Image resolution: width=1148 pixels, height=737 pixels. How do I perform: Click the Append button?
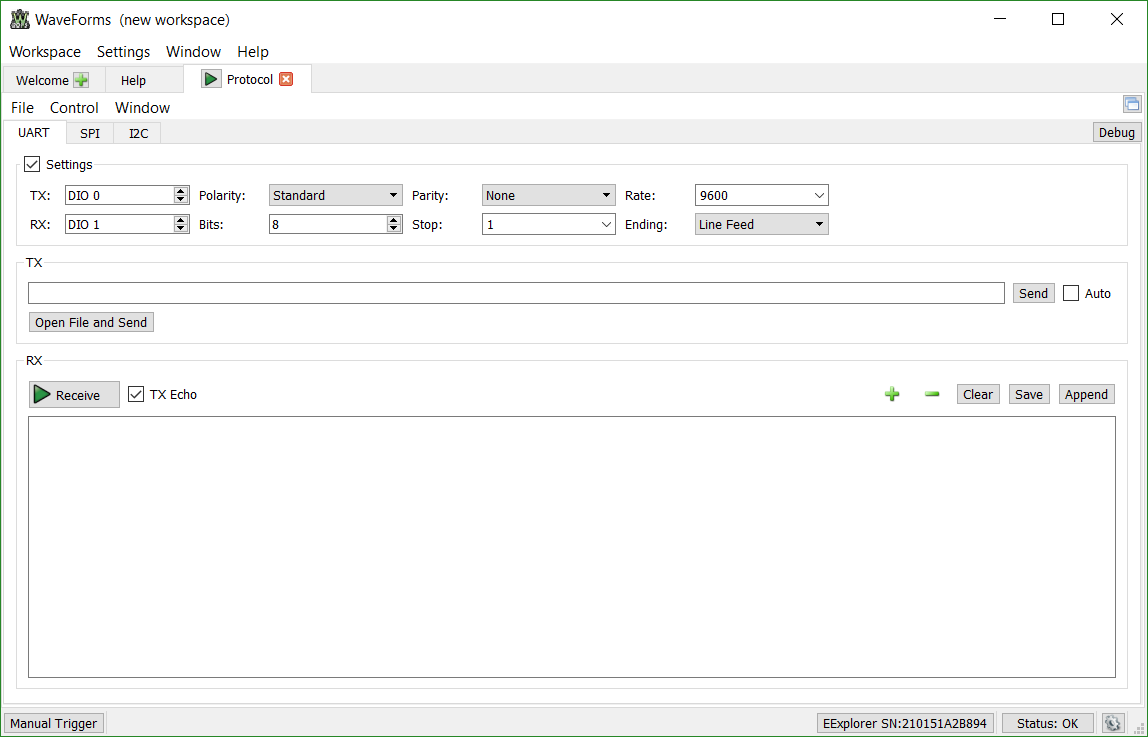click(x=1086, y=394)
